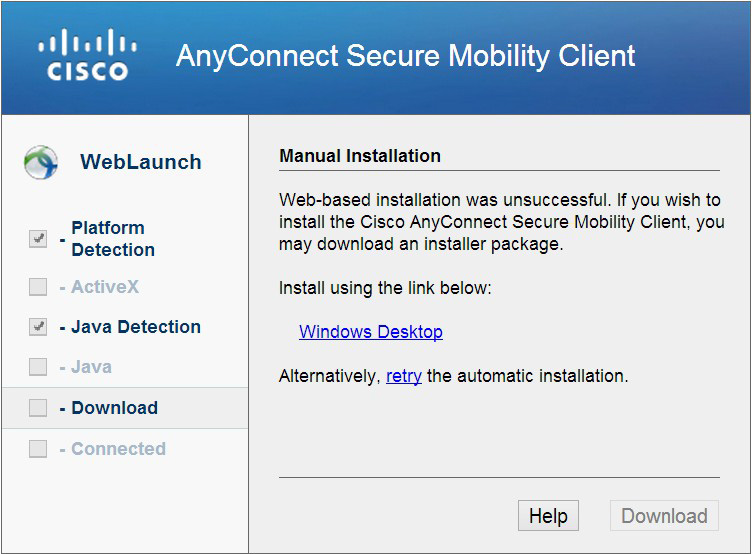Click the WebLaunch globe icon
This screenshot has width=752, height=554.
tap(41, 162)
